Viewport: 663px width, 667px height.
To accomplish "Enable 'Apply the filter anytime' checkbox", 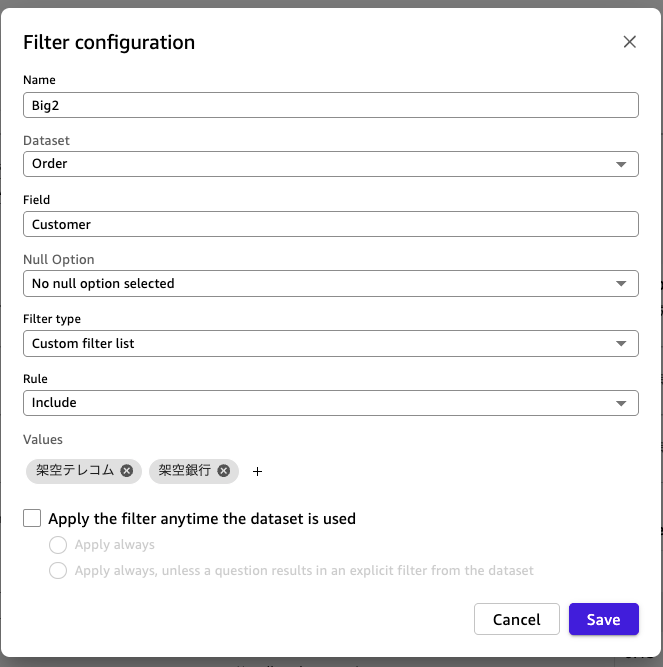I will [33, 518].
